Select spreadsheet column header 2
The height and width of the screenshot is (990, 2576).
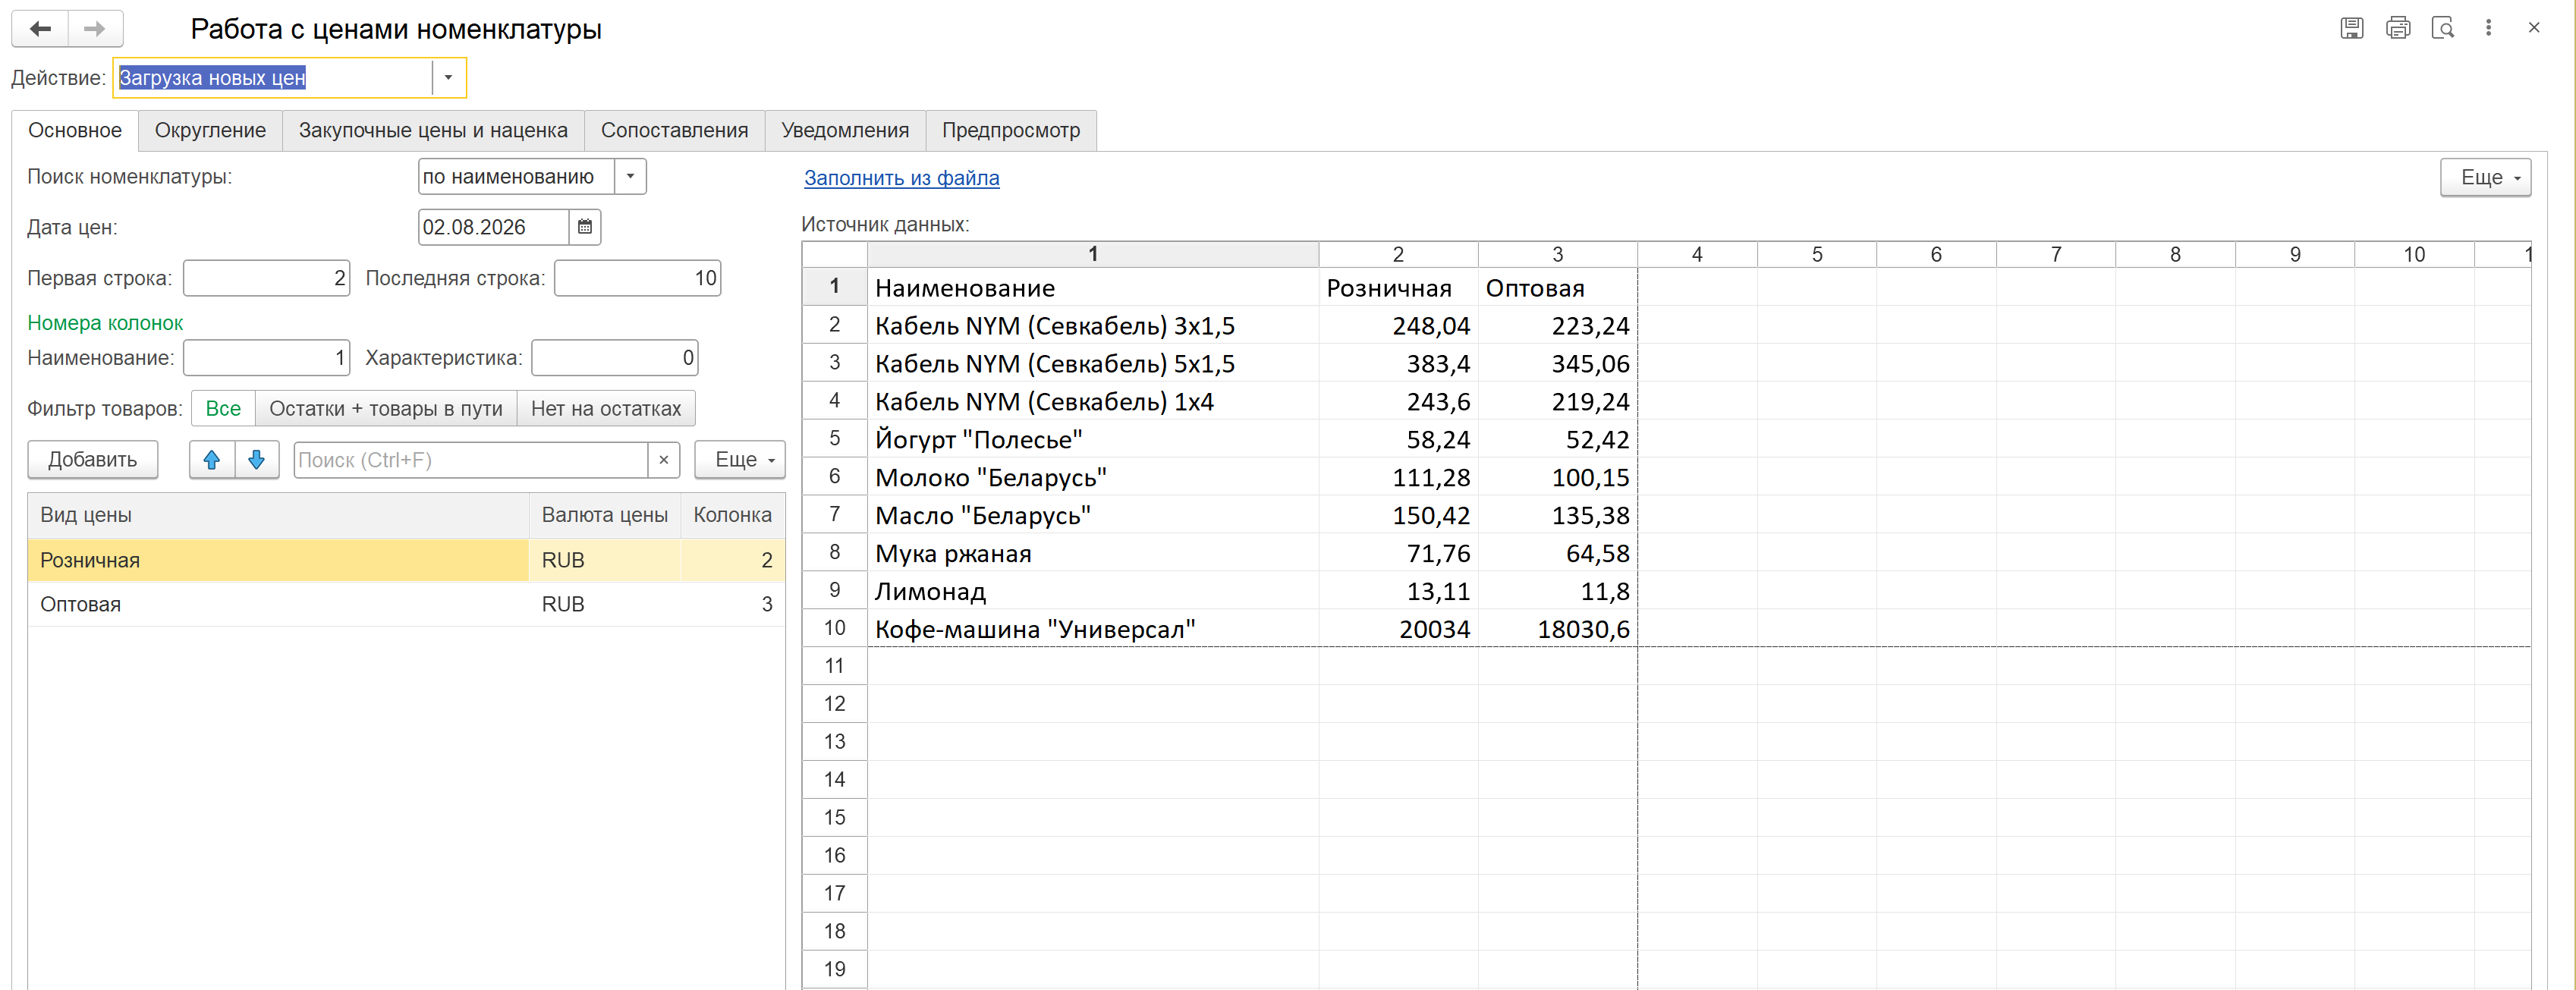click(x=1398, y=255)
